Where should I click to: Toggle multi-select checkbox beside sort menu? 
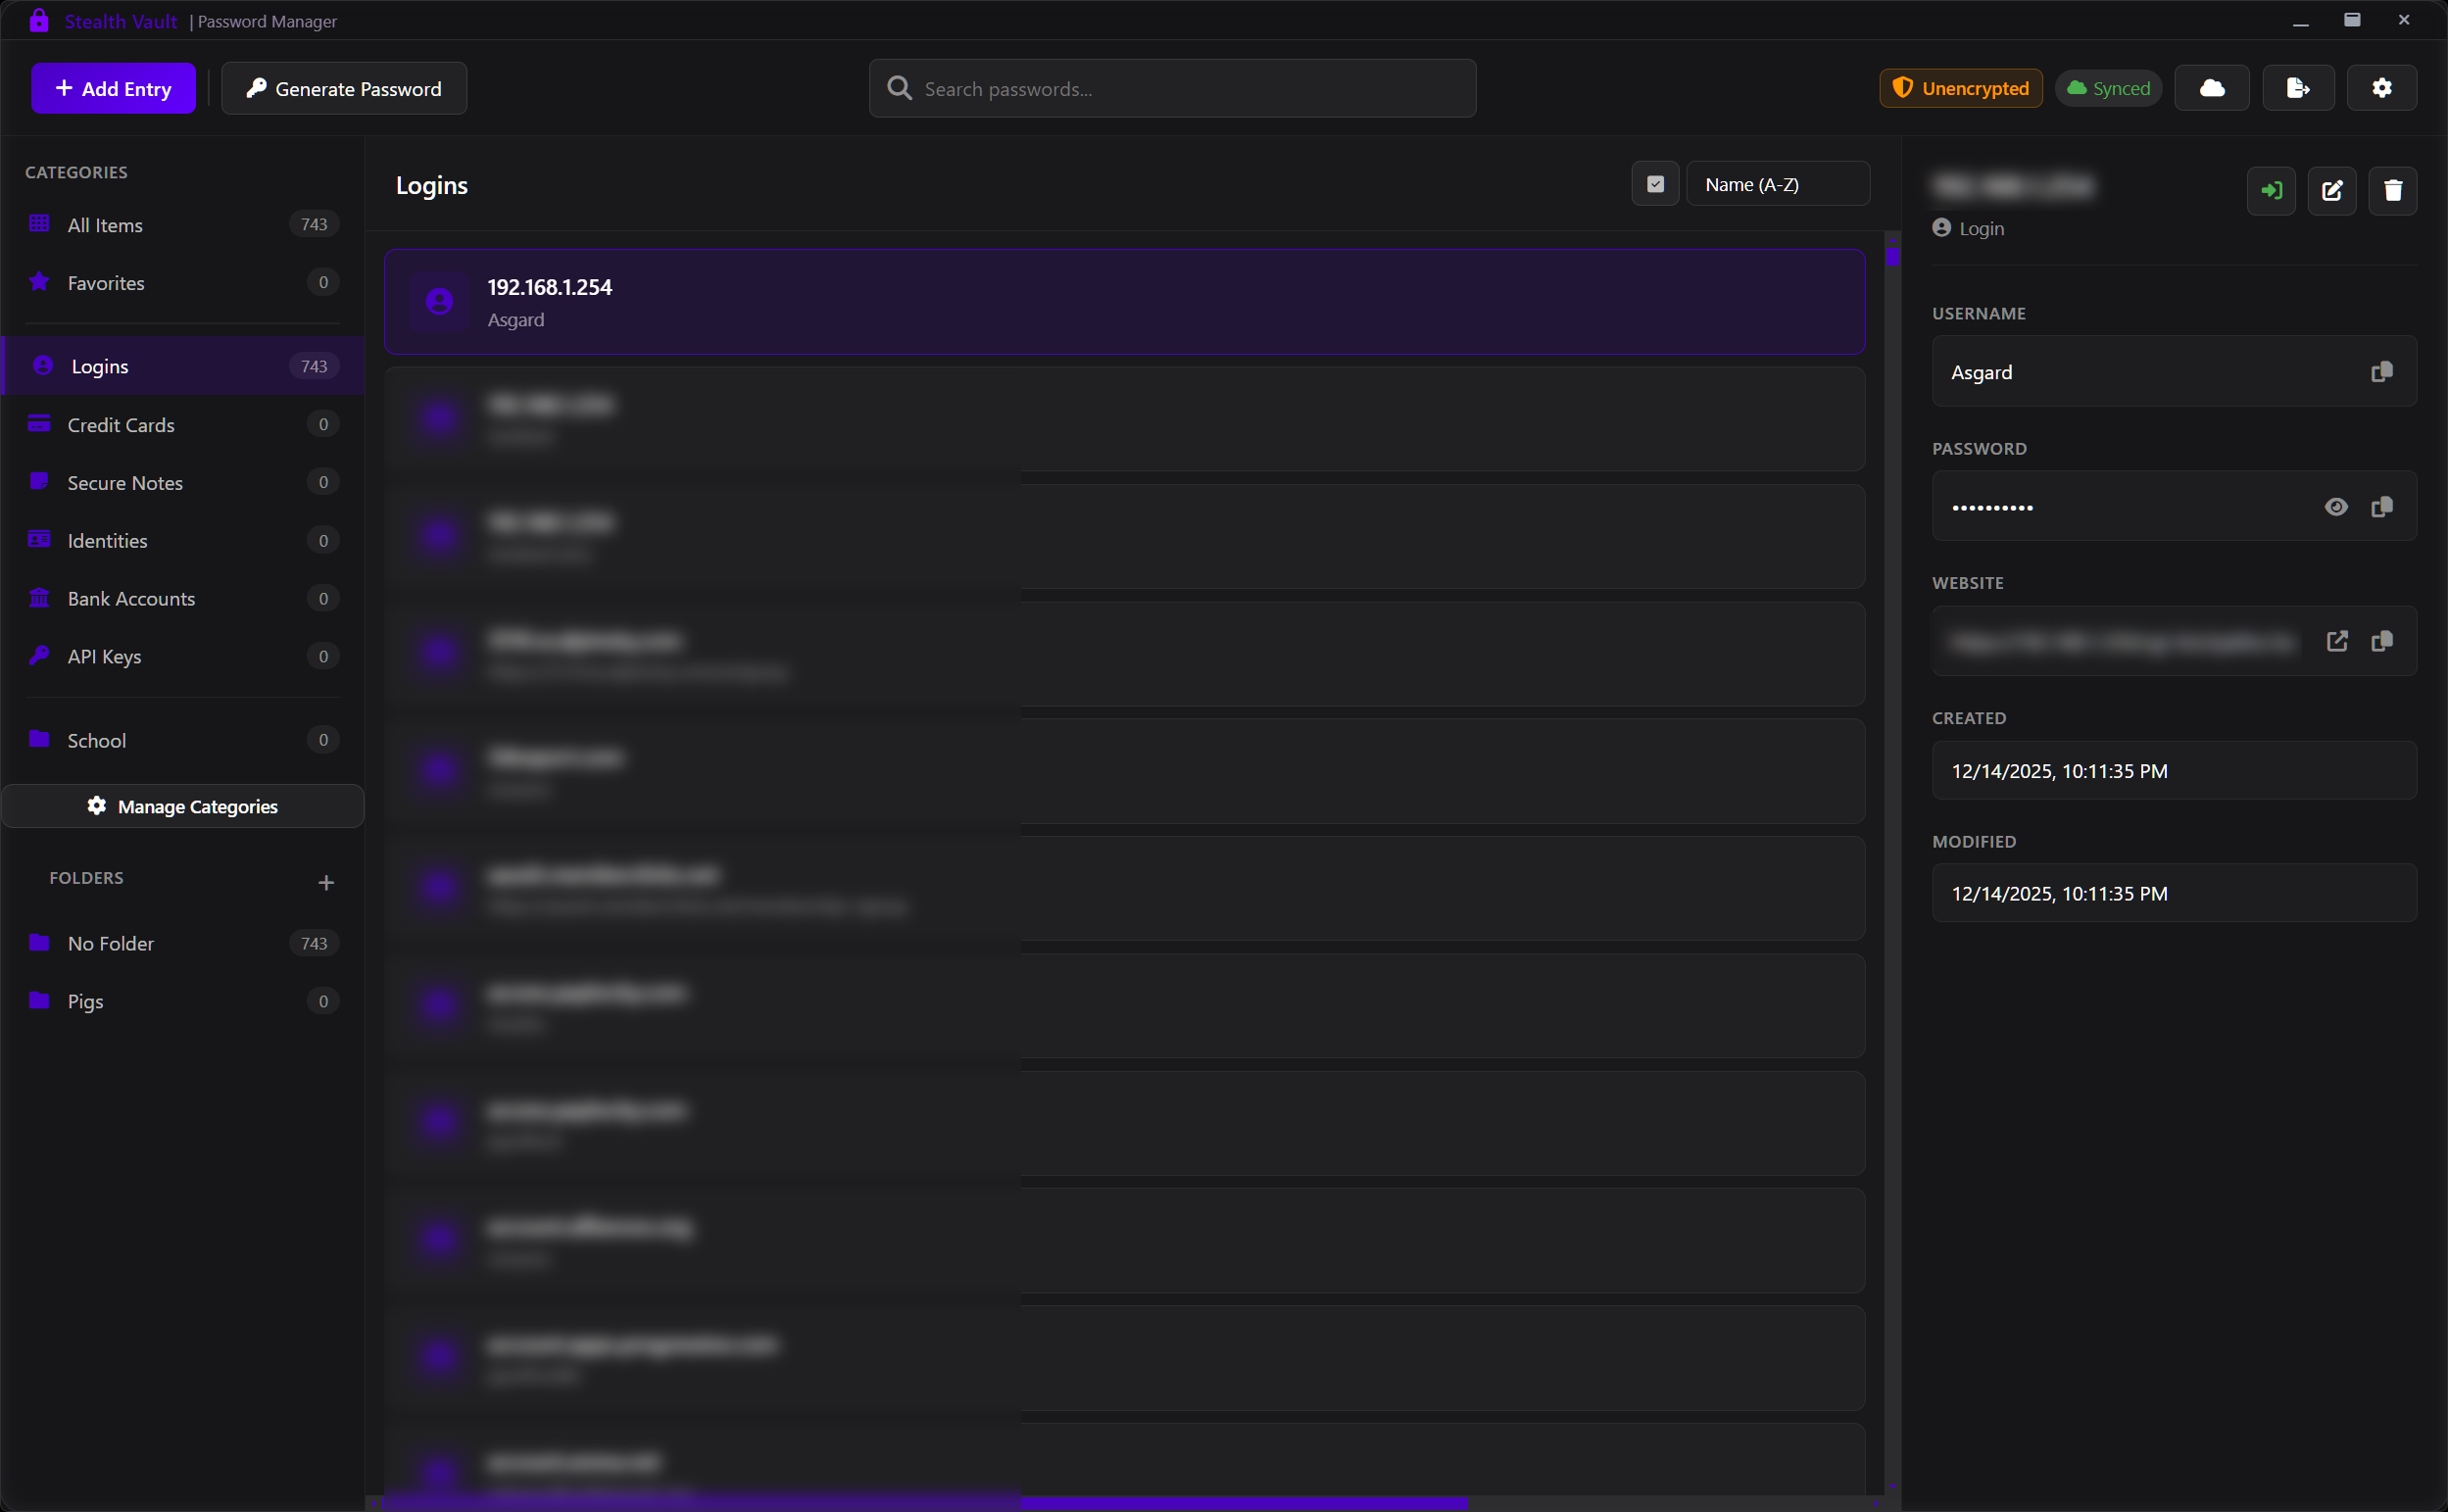(1655, 184)
